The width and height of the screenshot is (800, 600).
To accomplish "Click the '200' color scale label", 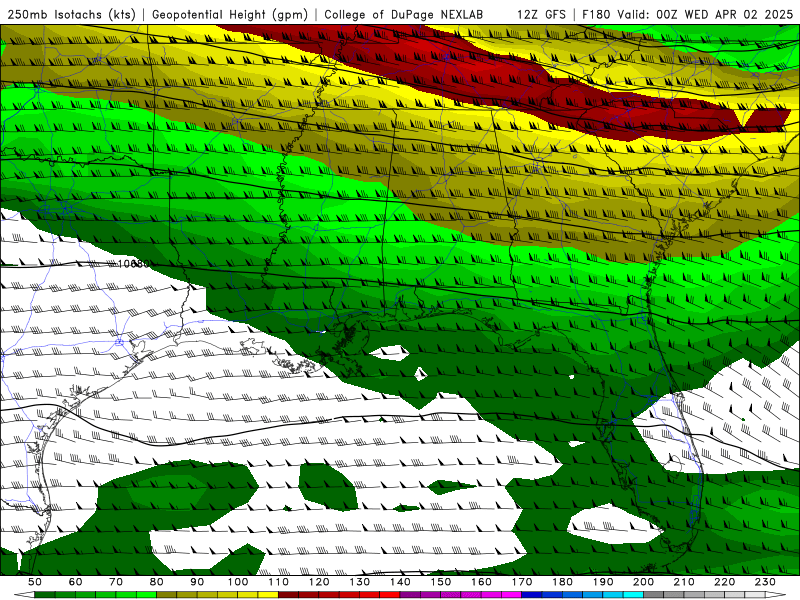I will (x=644, y=582).
